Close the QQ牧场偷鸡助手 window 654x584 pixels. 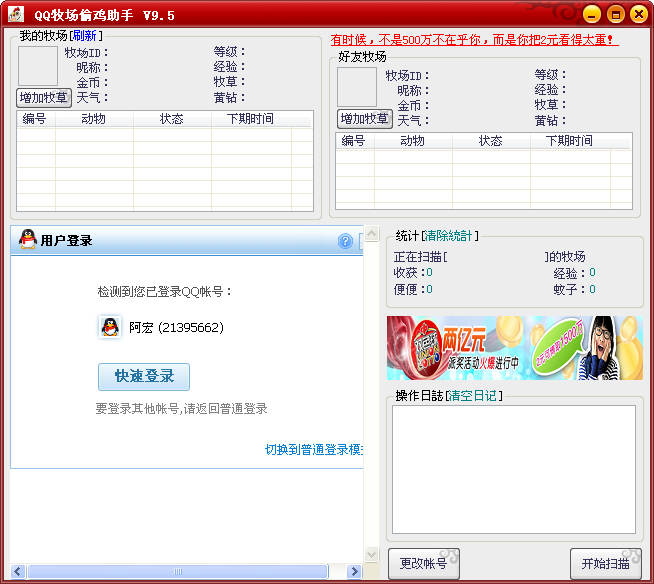(x=639, y=15)
